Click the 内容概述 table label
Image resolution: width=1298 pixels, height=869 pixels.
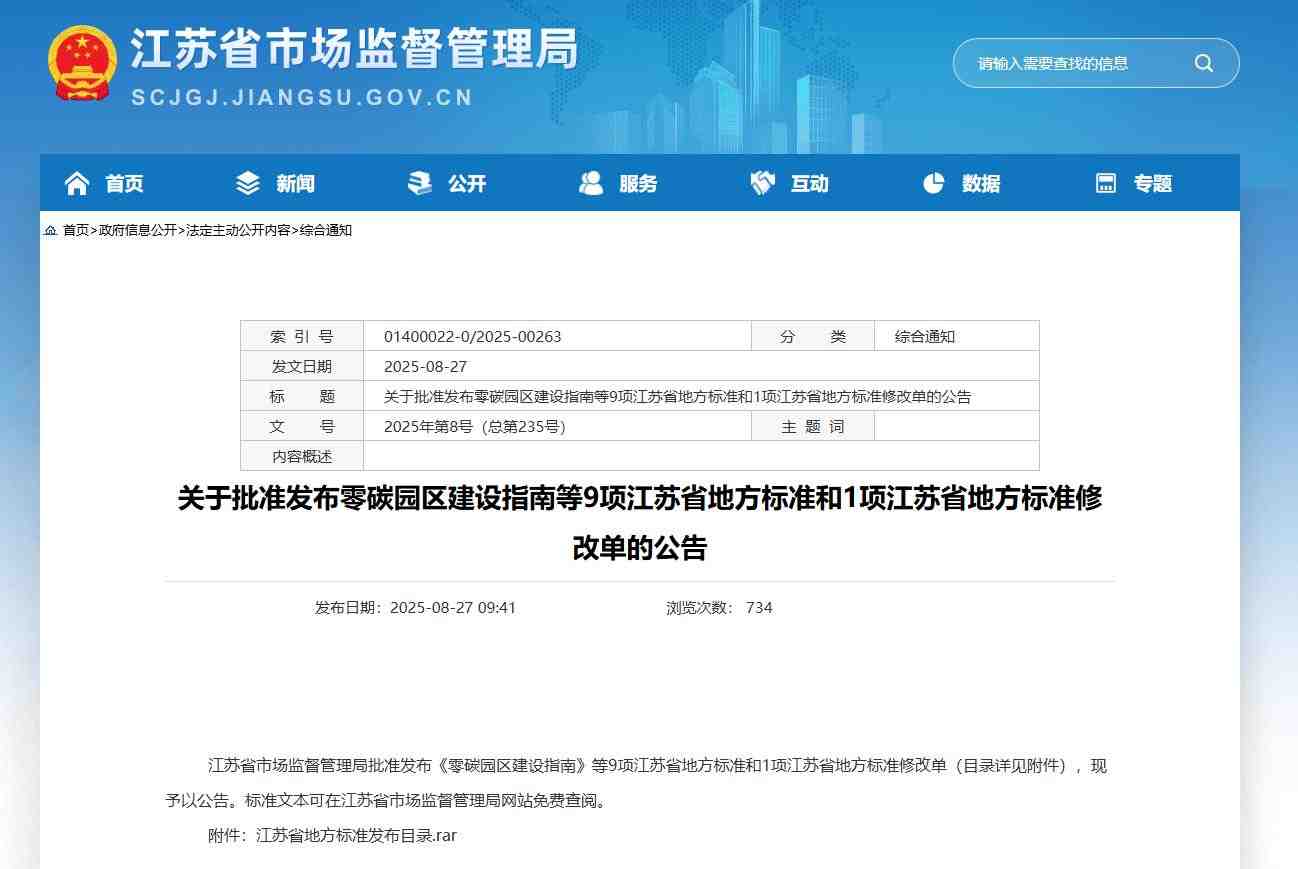302,456
